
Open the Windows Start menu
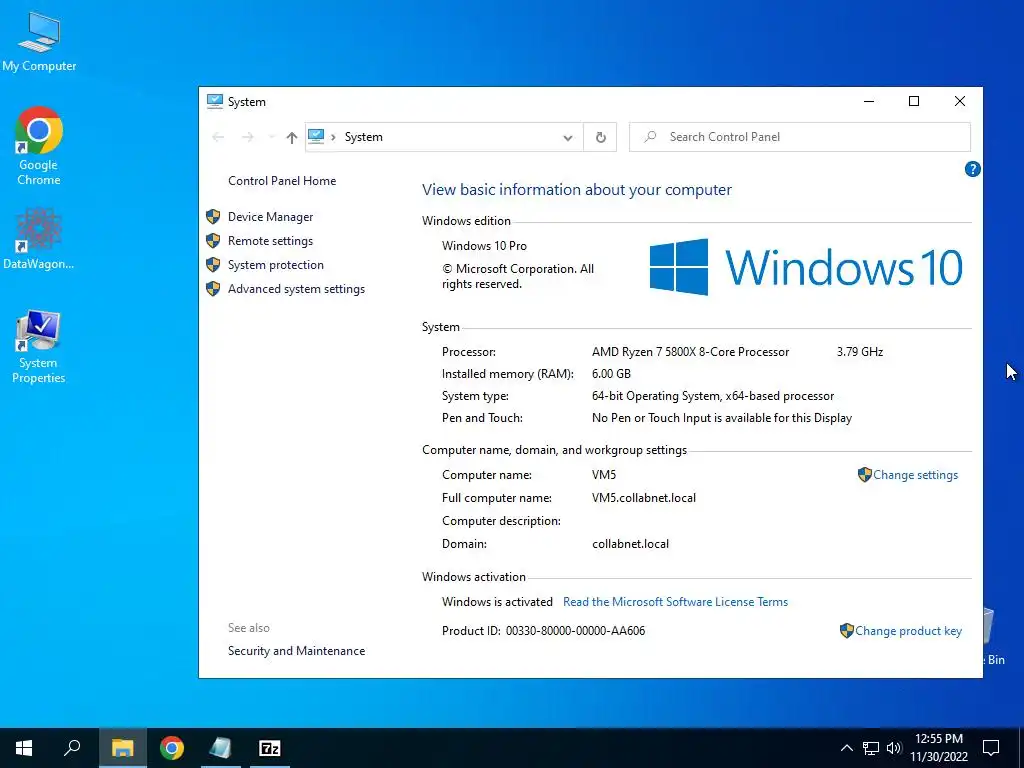pyautogui.click(x=24, y=748)
